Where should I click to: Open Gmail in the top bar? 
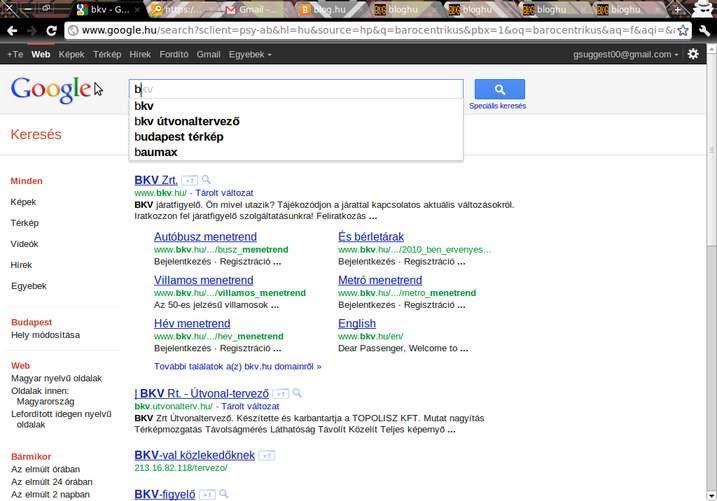click(209, 54)
